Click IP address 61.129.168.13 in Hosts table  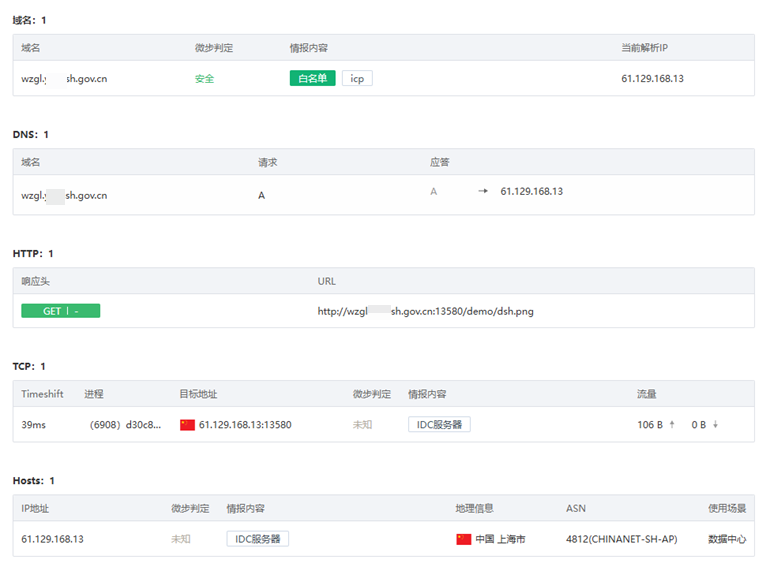(52, 539)
